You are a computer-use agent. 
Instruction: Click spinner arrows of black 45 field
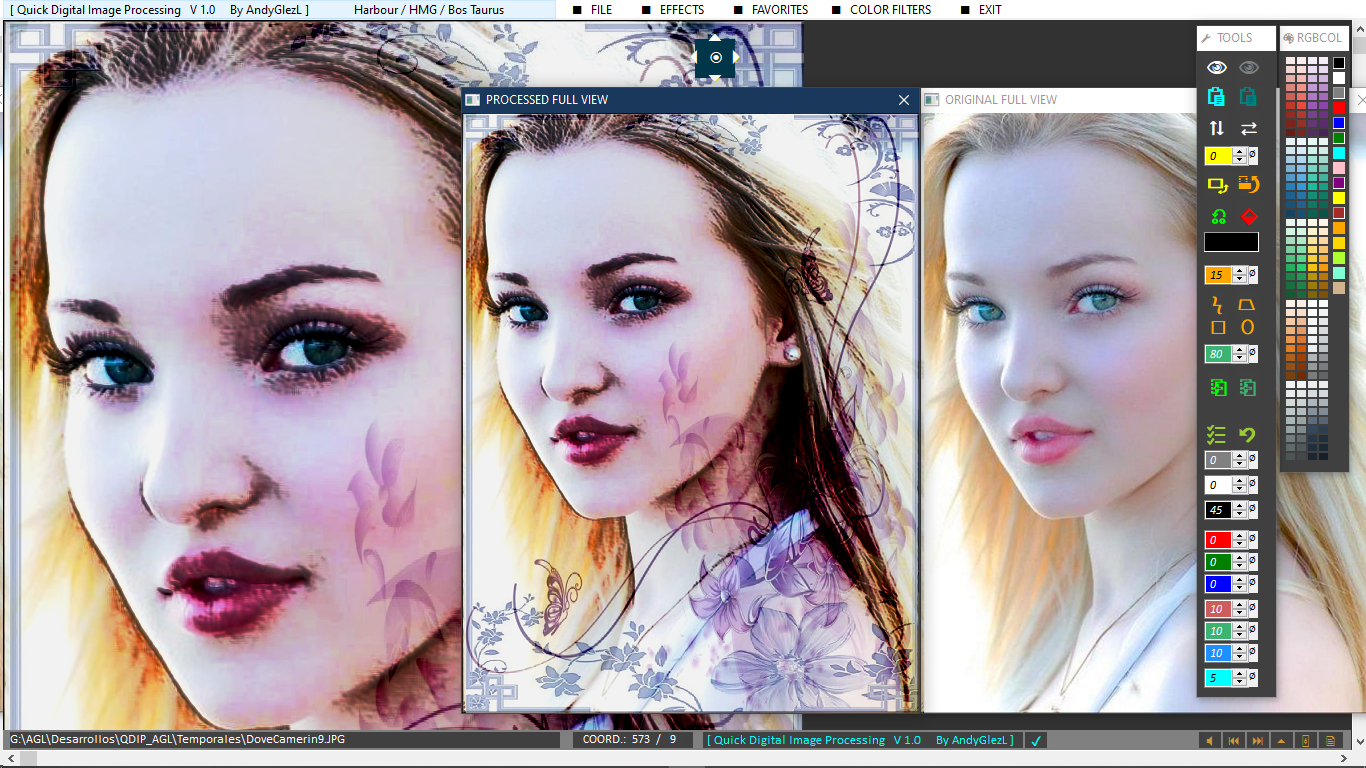[x=1240, y=510]
